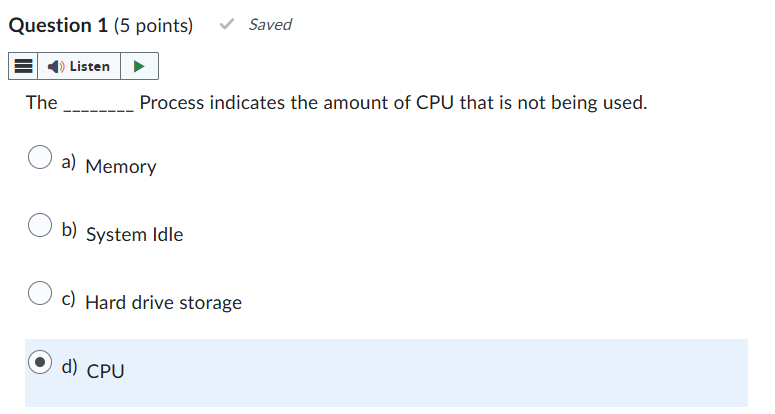
Task: Select the radio button for Memory
Action: (39, 158)
